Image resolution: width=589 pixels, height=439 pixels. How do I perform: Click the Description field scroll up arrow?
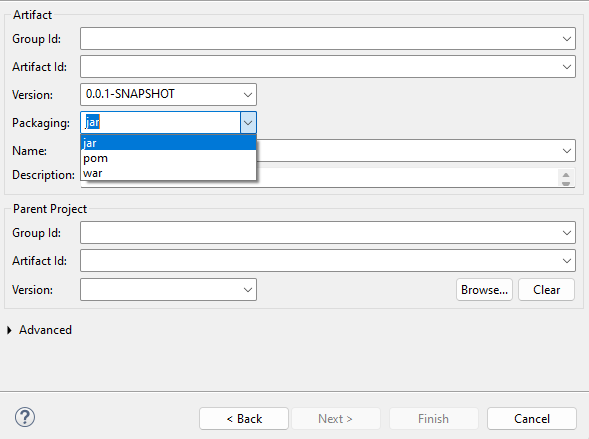(x=566, y=175)
